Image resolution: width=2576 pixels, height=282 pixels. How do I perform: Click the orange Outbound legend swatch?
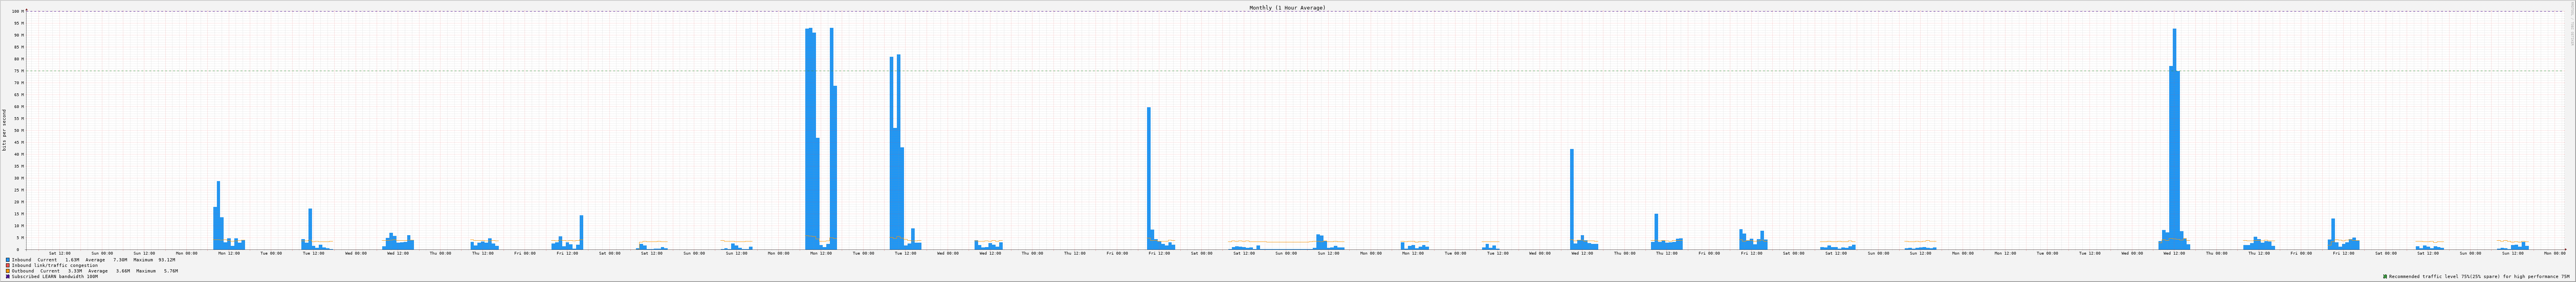click(8, 271)
